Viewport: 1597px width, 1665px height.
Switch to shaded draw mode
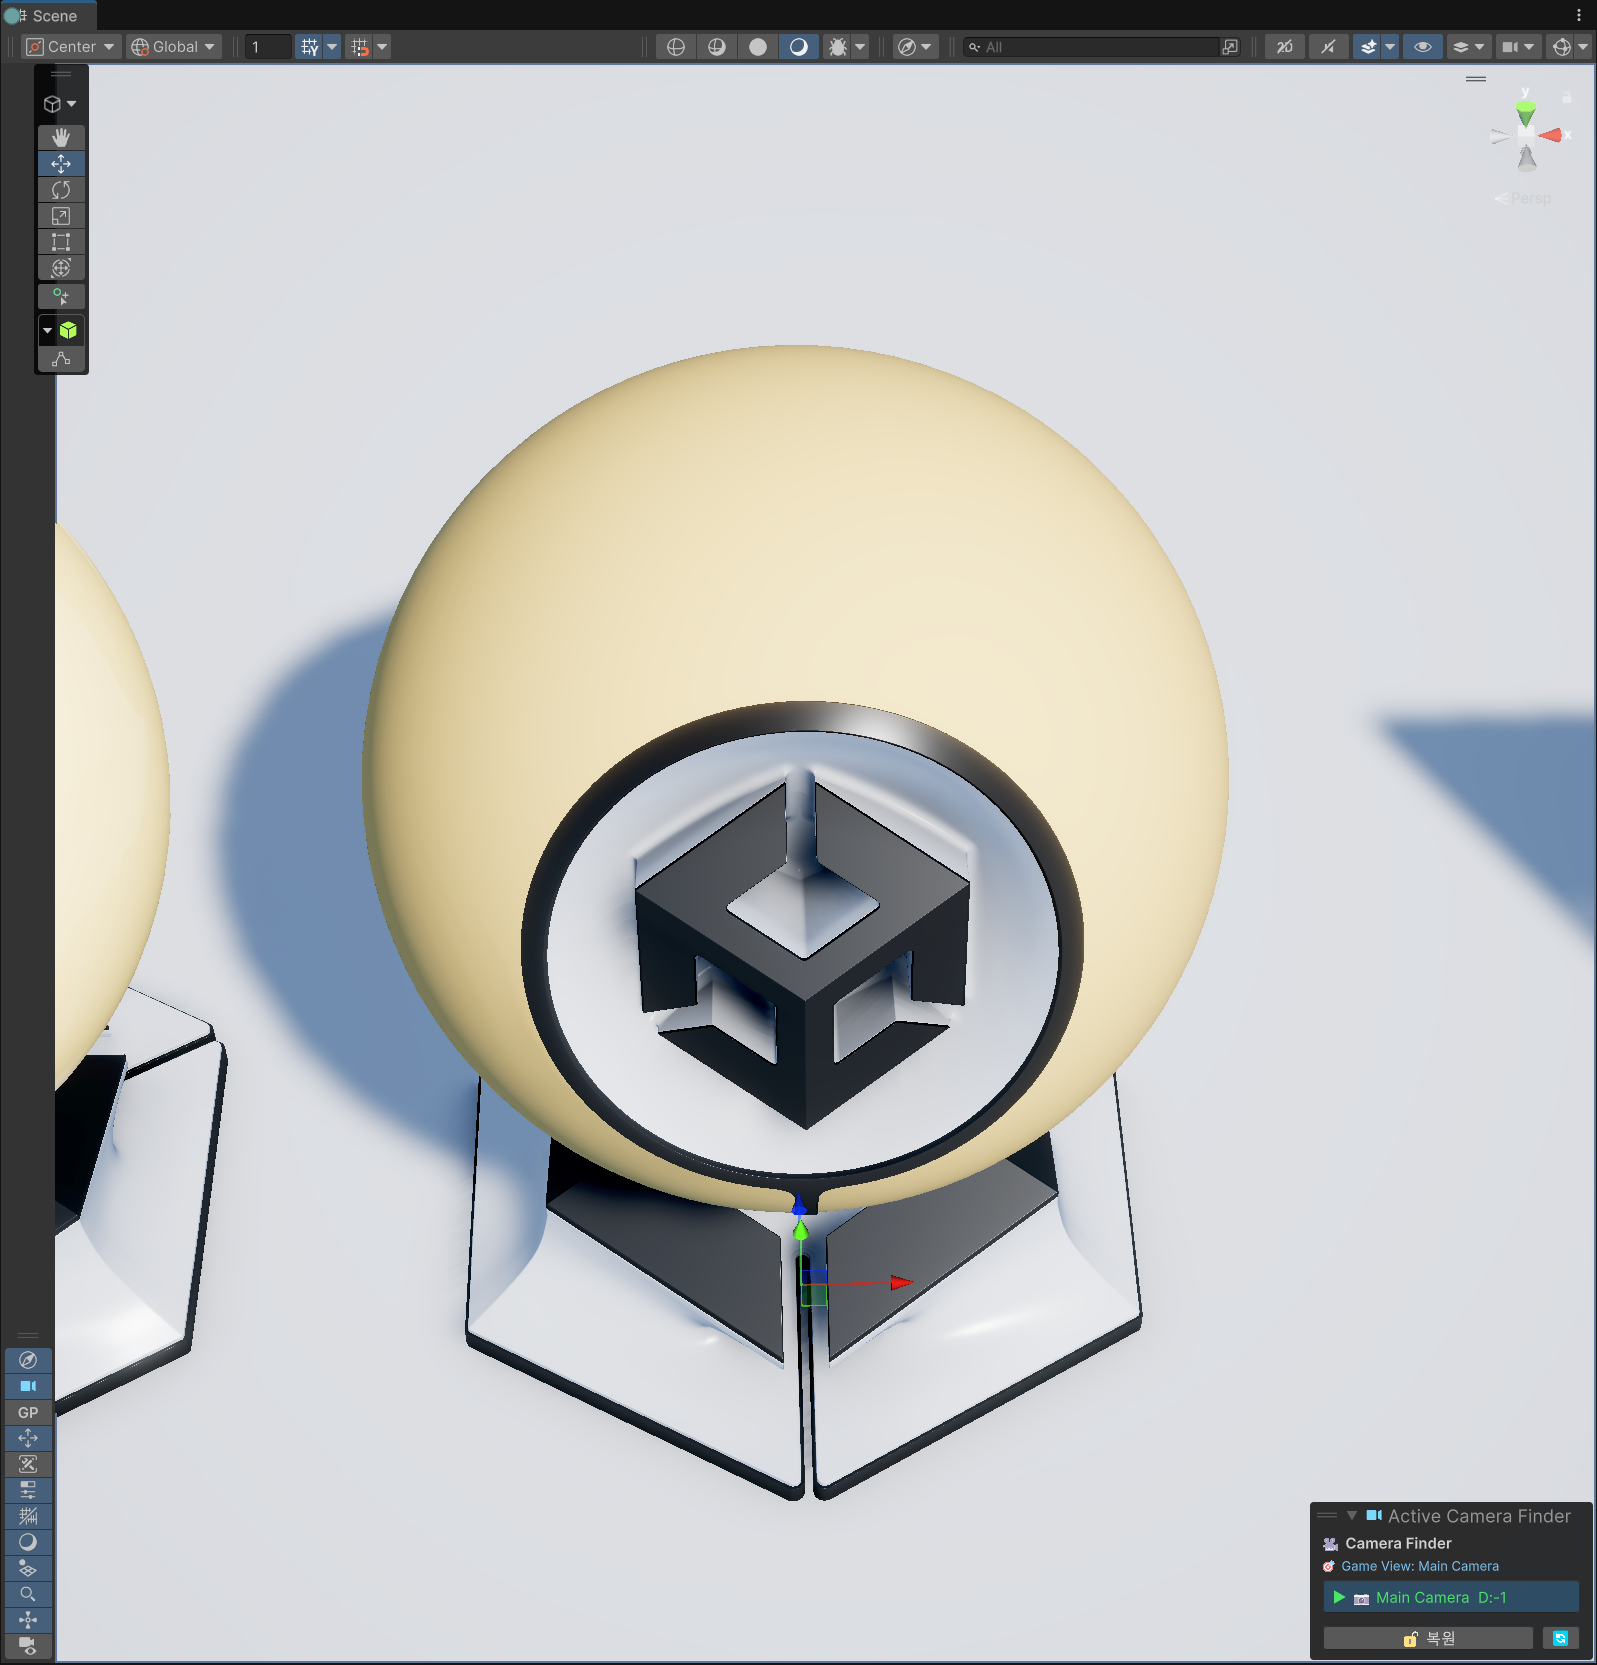(x=799, y=47)
